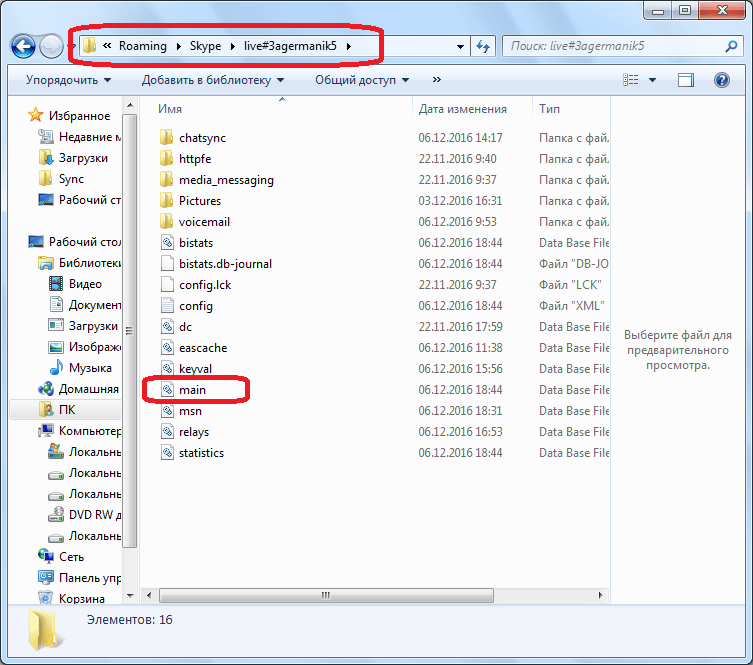The image size is (753, 665).
Task: Click navigation pane scrollbar up arrow
Action: (130, 105)
